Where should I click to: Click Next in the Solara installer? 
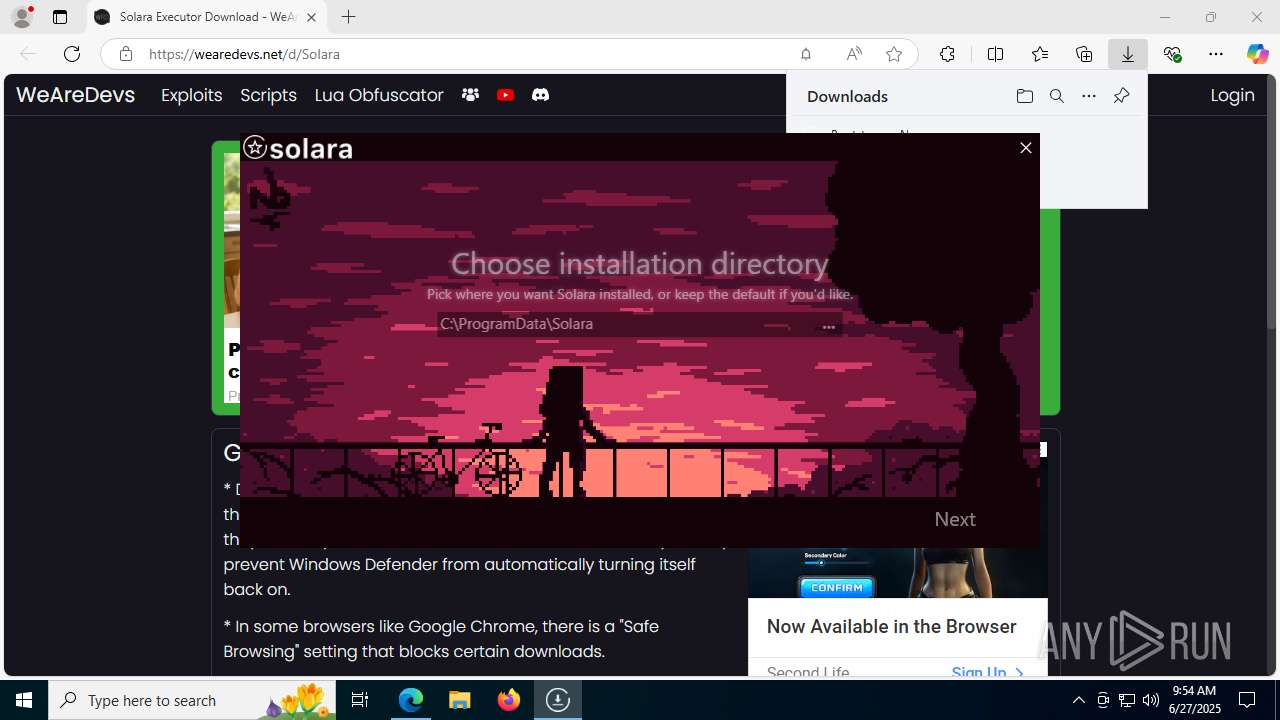[x=954, y=519]
